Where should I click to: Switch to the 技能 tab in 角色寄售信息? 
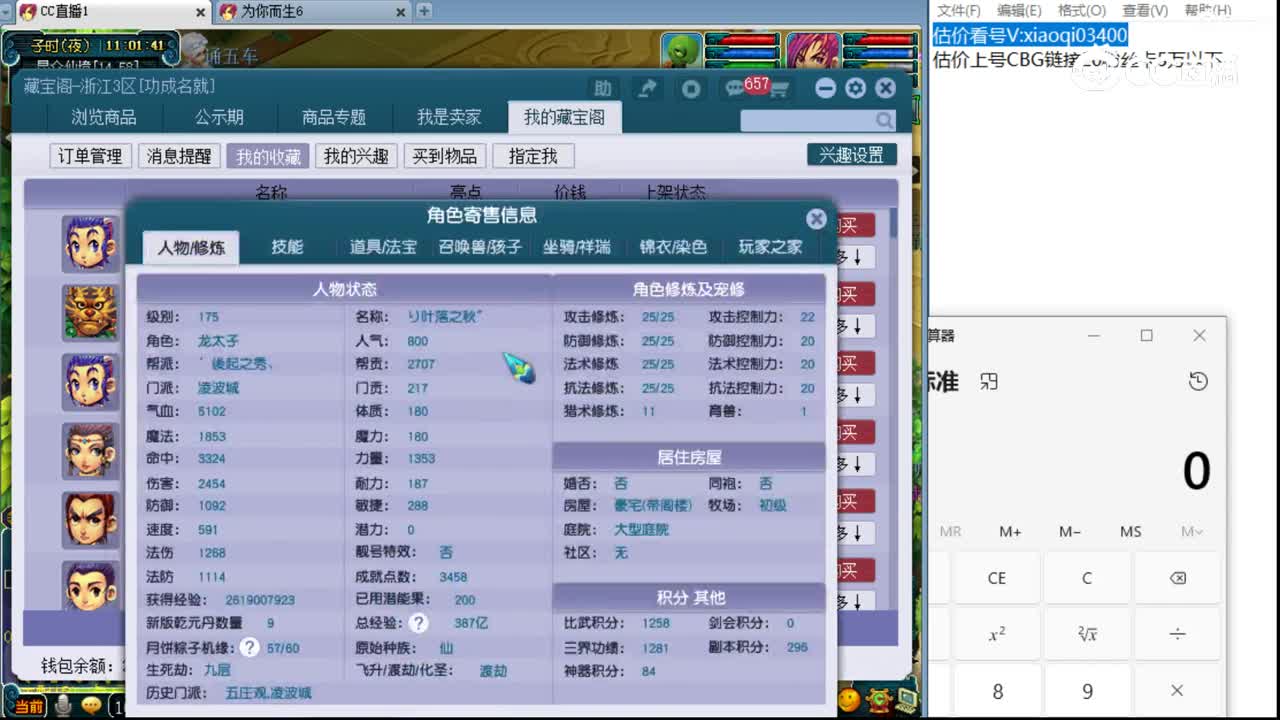click(287, 247)
